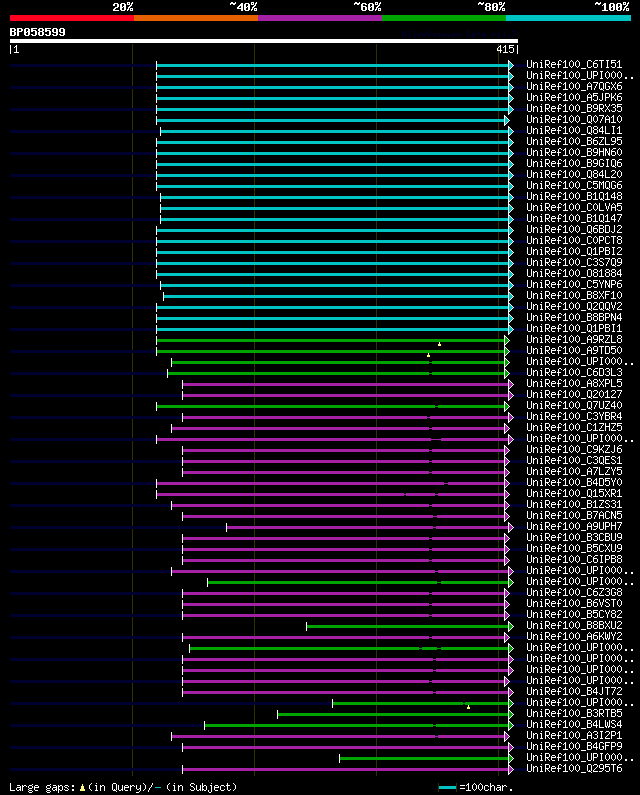Open hit UniRef100_A6KWY2

[574, 636]
